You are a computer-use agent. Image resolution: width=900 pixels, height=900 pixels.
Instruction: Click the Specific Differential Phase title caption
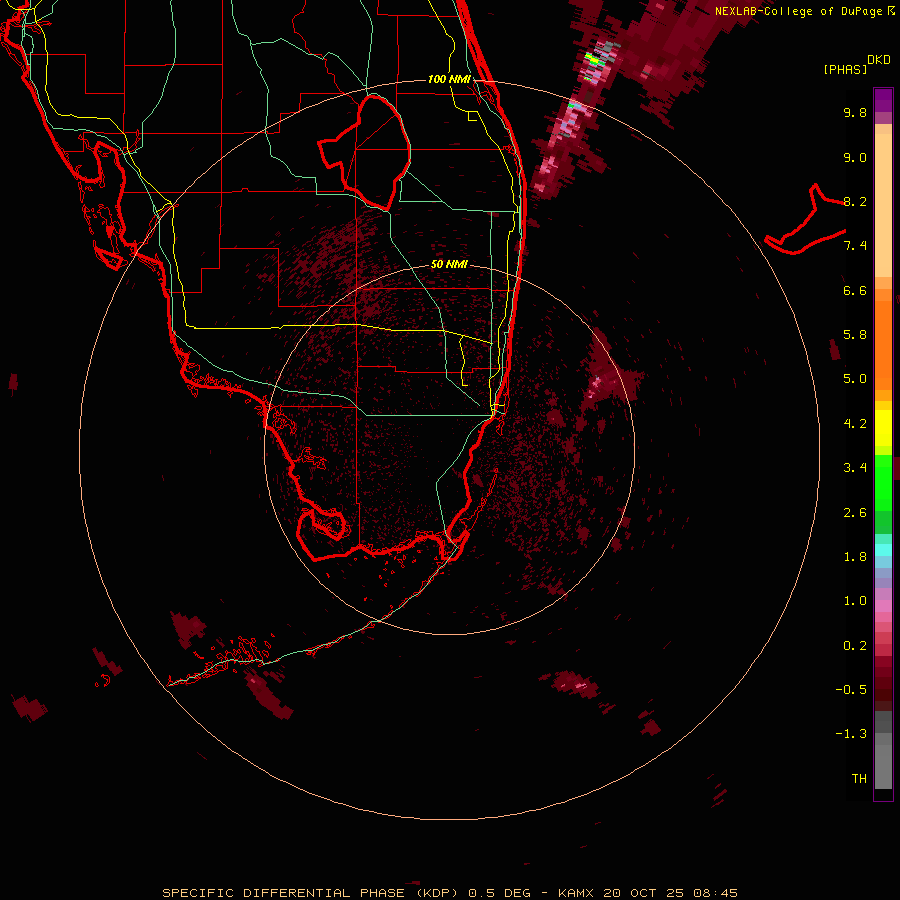point(449,893)
